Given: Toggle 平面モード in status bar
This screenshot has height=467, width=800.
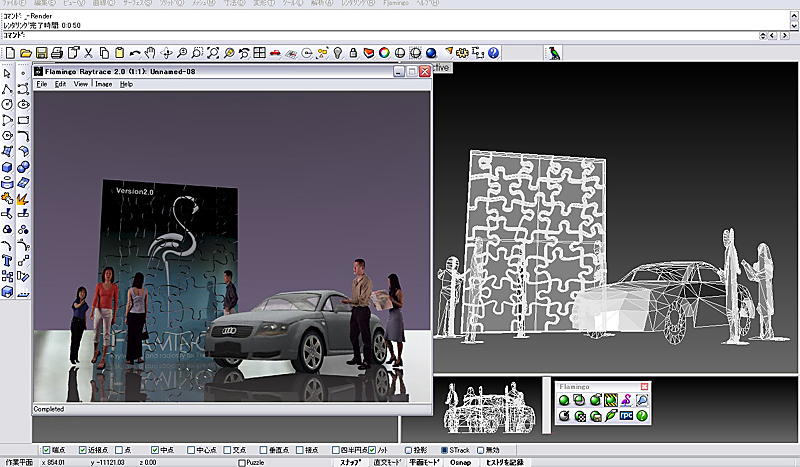Looking at the screenshot, I should click(x=424, y=462).
